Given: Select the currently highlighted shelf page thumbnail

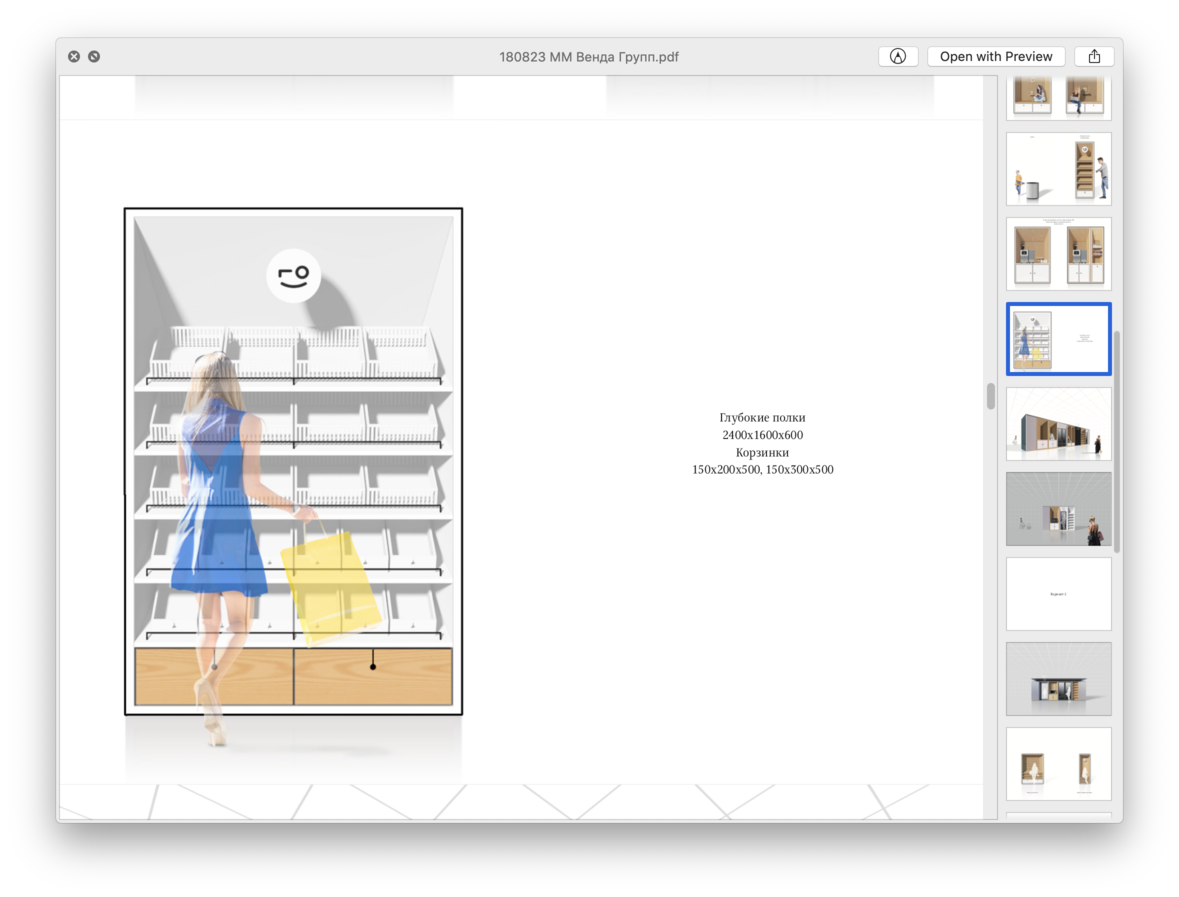Looking at the screenshot, I should [1058, 339].
